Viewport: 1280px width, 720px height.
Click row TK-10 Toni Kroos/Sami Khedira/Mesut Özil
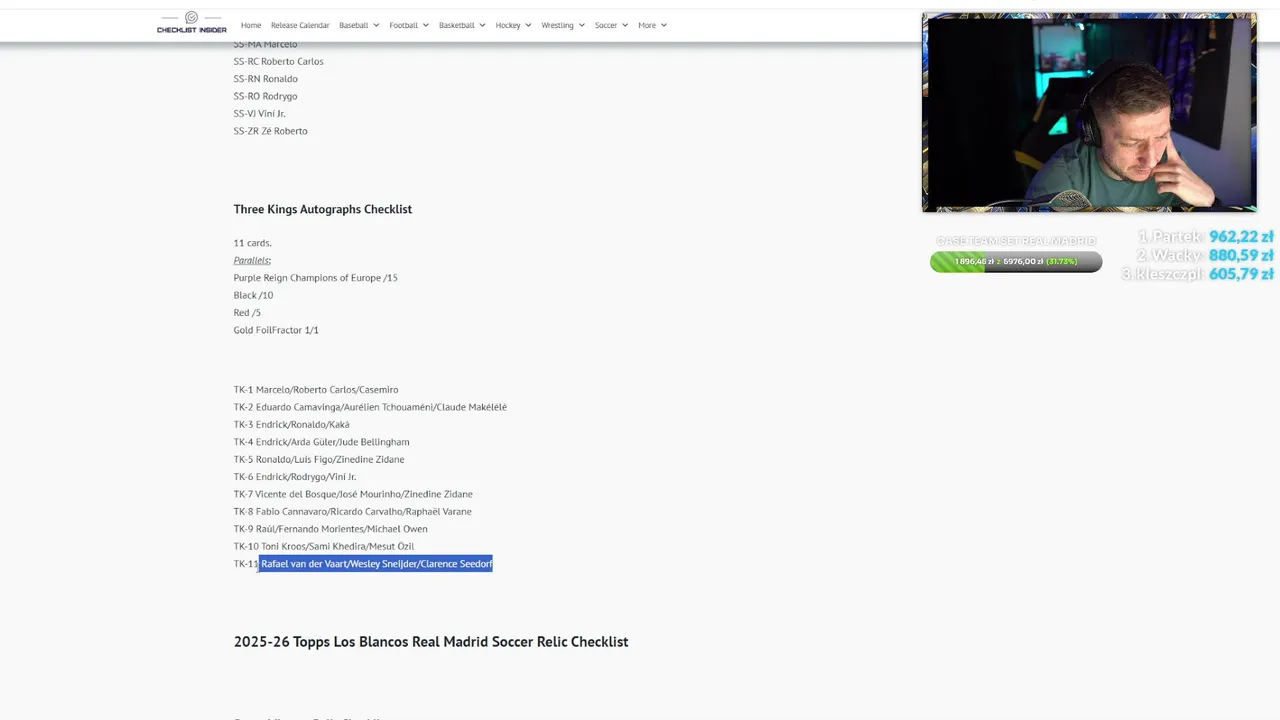tap(324, 547)
